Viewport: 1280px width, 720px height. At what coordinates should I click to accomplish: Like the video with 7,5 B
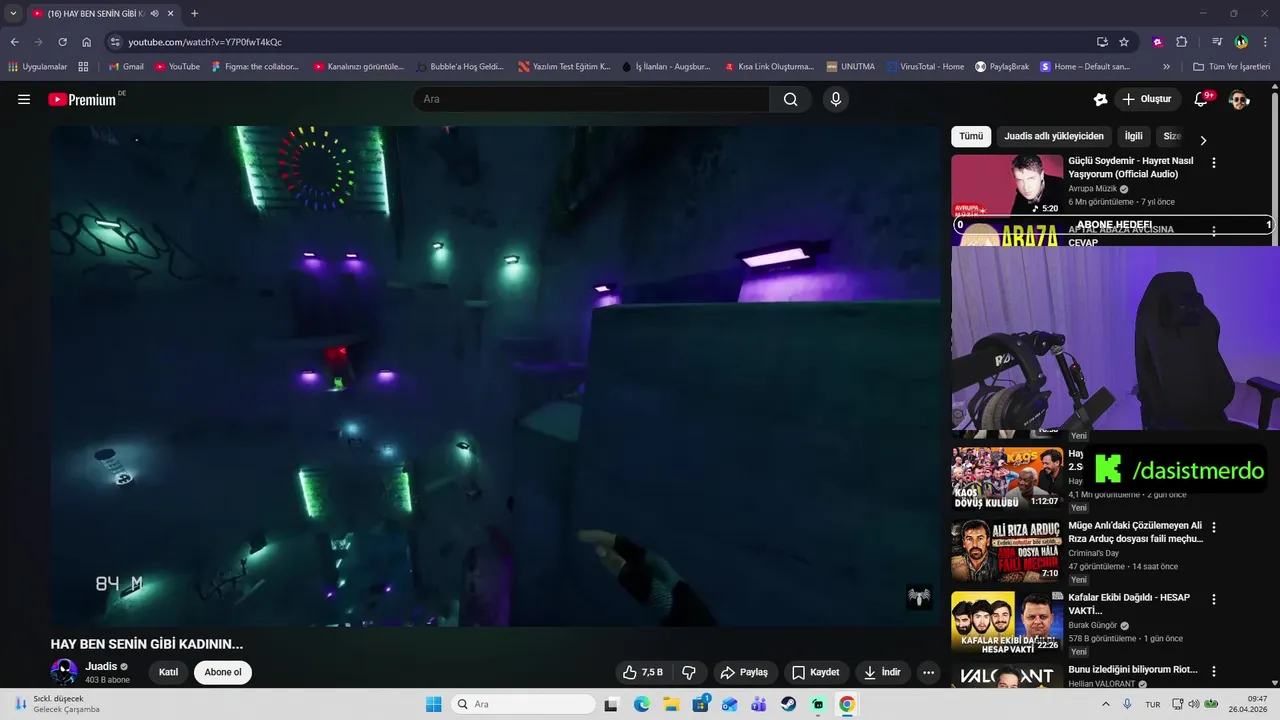(642, 672)
